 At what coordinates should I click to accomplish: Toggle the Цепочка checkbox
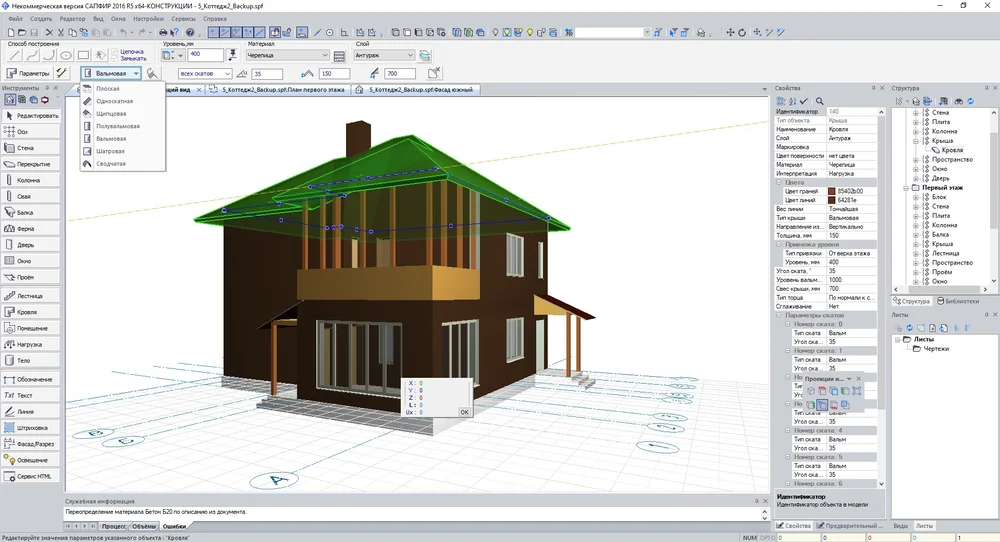tap(115, 52)
